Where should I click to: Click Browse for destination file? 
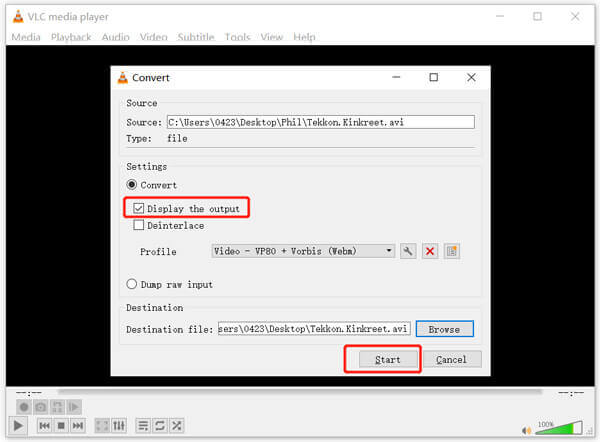pyautogui.click(x=445, y=329)
